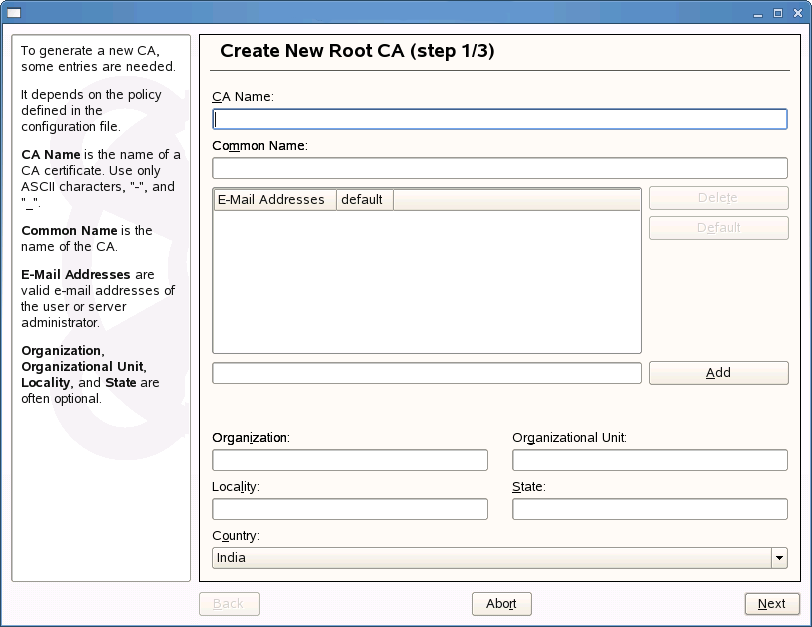
Task: Click the CA Name input field
Action: pos(500,119)
